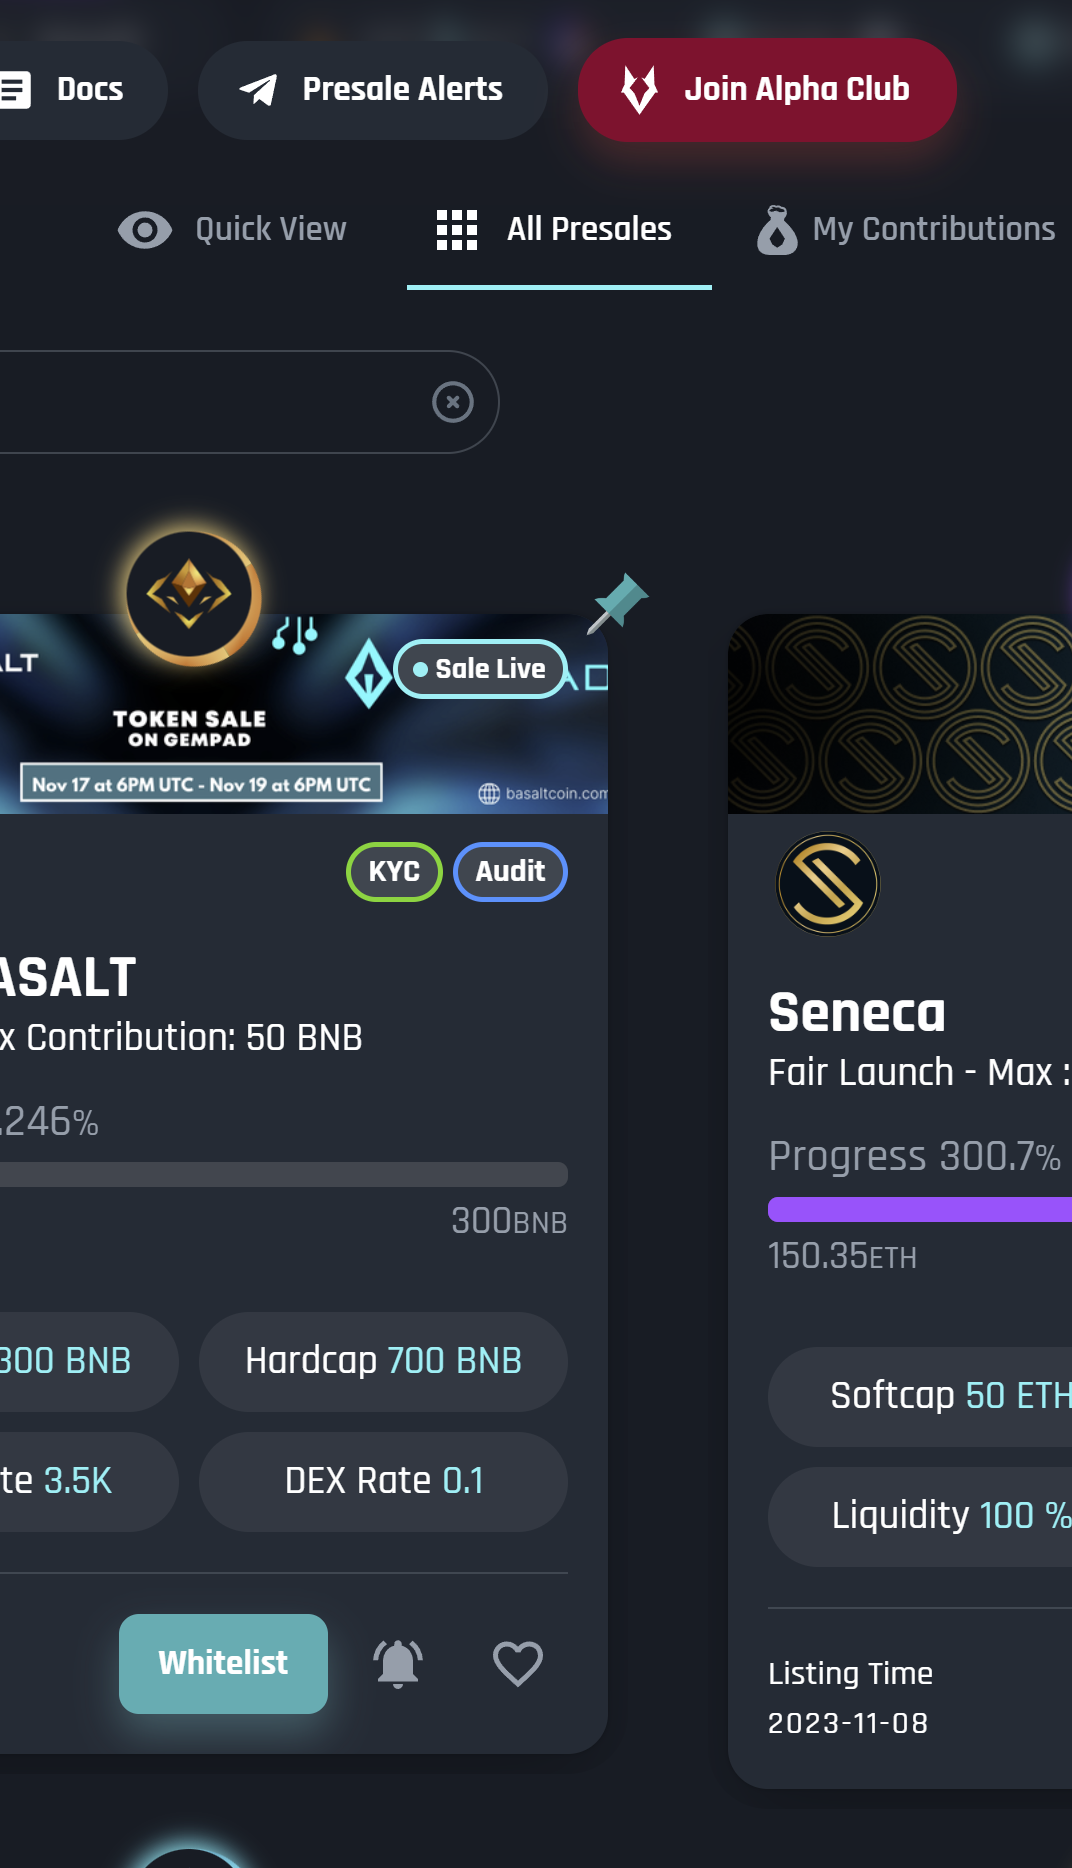1072x1868 pixels.
Task: Click Join Alpha Club button
Action: [767, 90]
